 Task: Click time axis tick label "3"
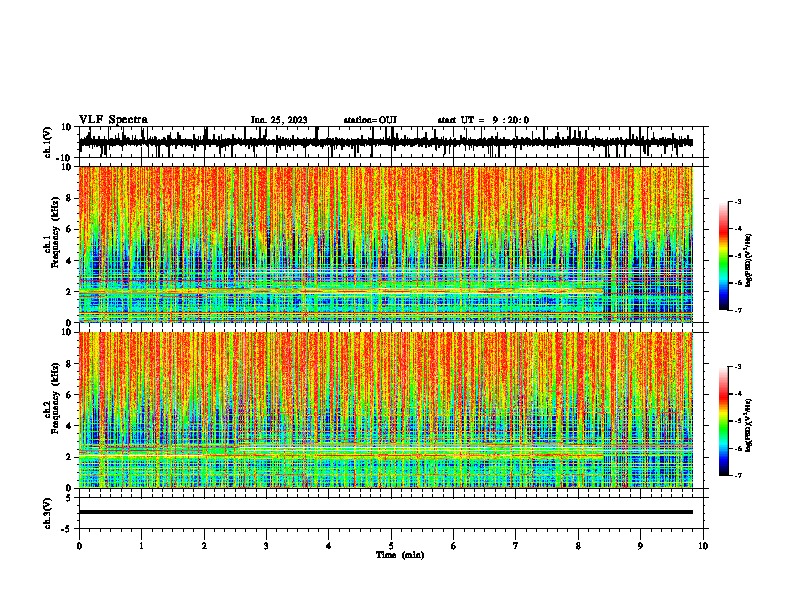click(266, 546)
